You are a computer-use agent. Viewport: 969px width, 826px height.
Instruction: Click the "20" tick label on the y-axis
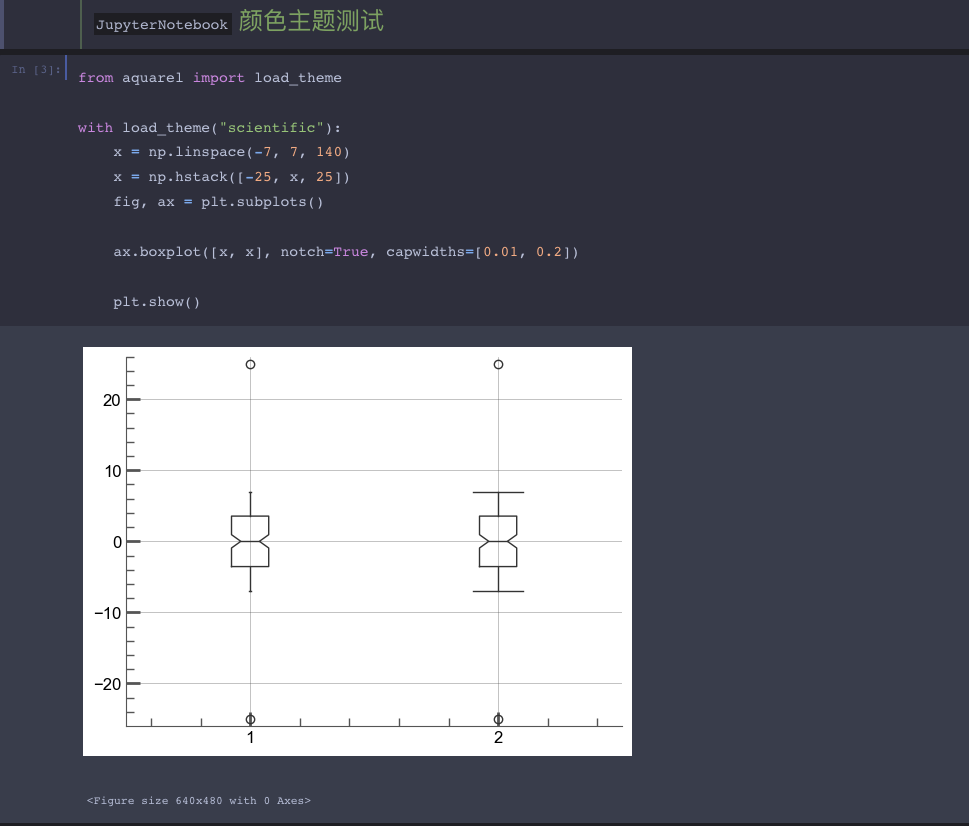tap(113, 400)
